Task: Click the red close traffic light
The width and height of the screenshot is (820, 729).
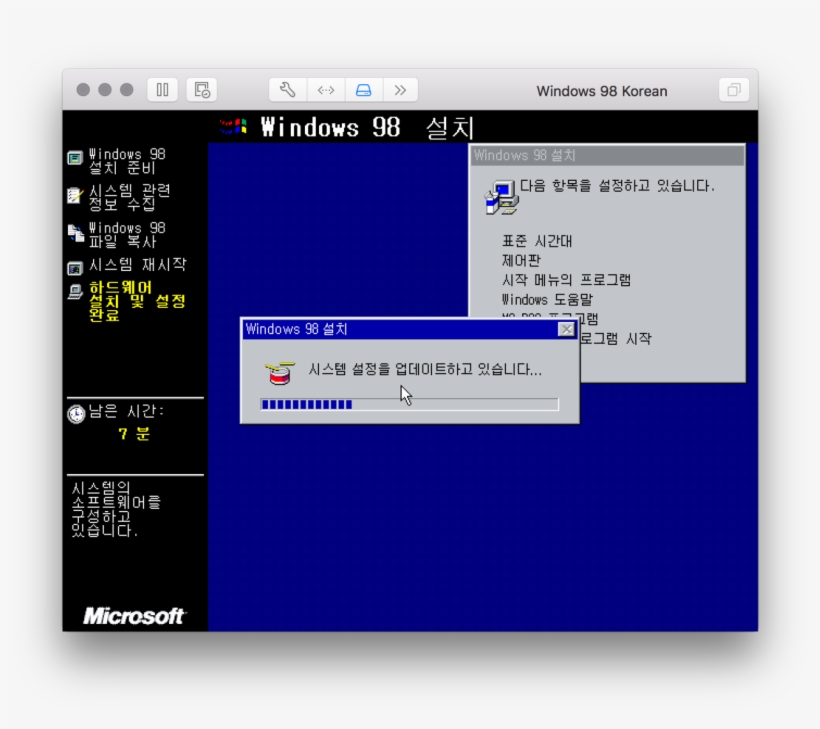Action: (83, 90)
